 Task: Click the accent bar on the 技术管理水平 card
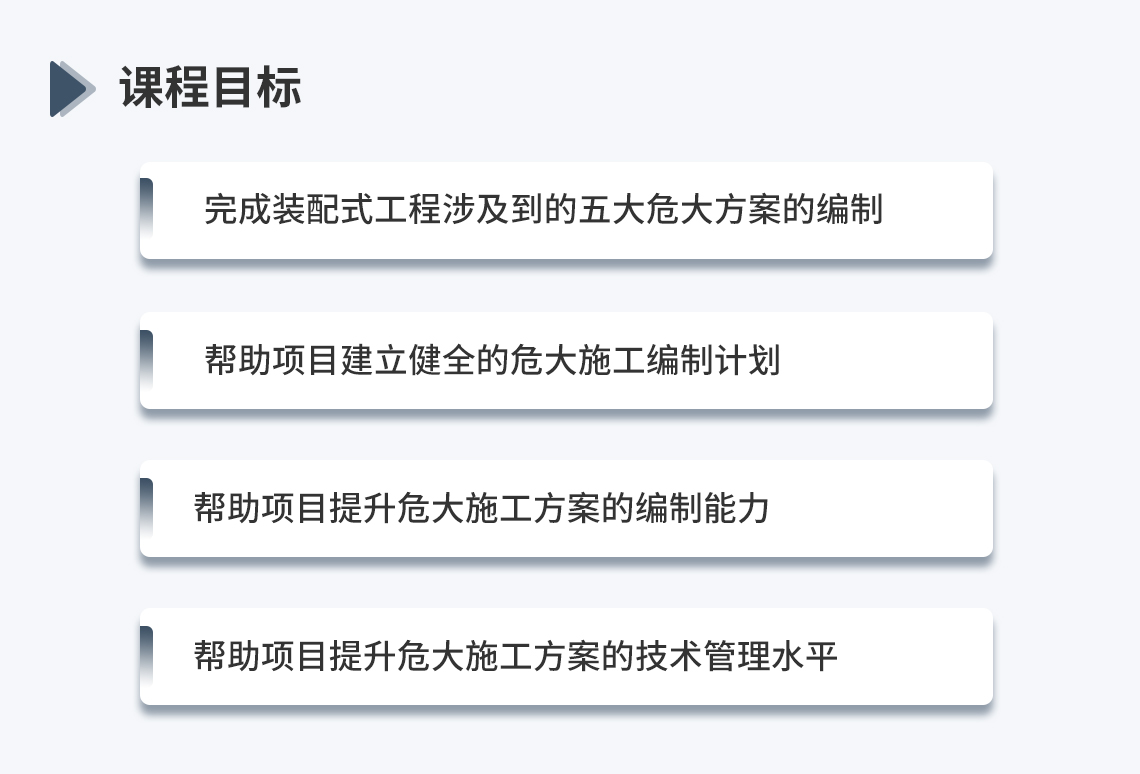point(147,656)
